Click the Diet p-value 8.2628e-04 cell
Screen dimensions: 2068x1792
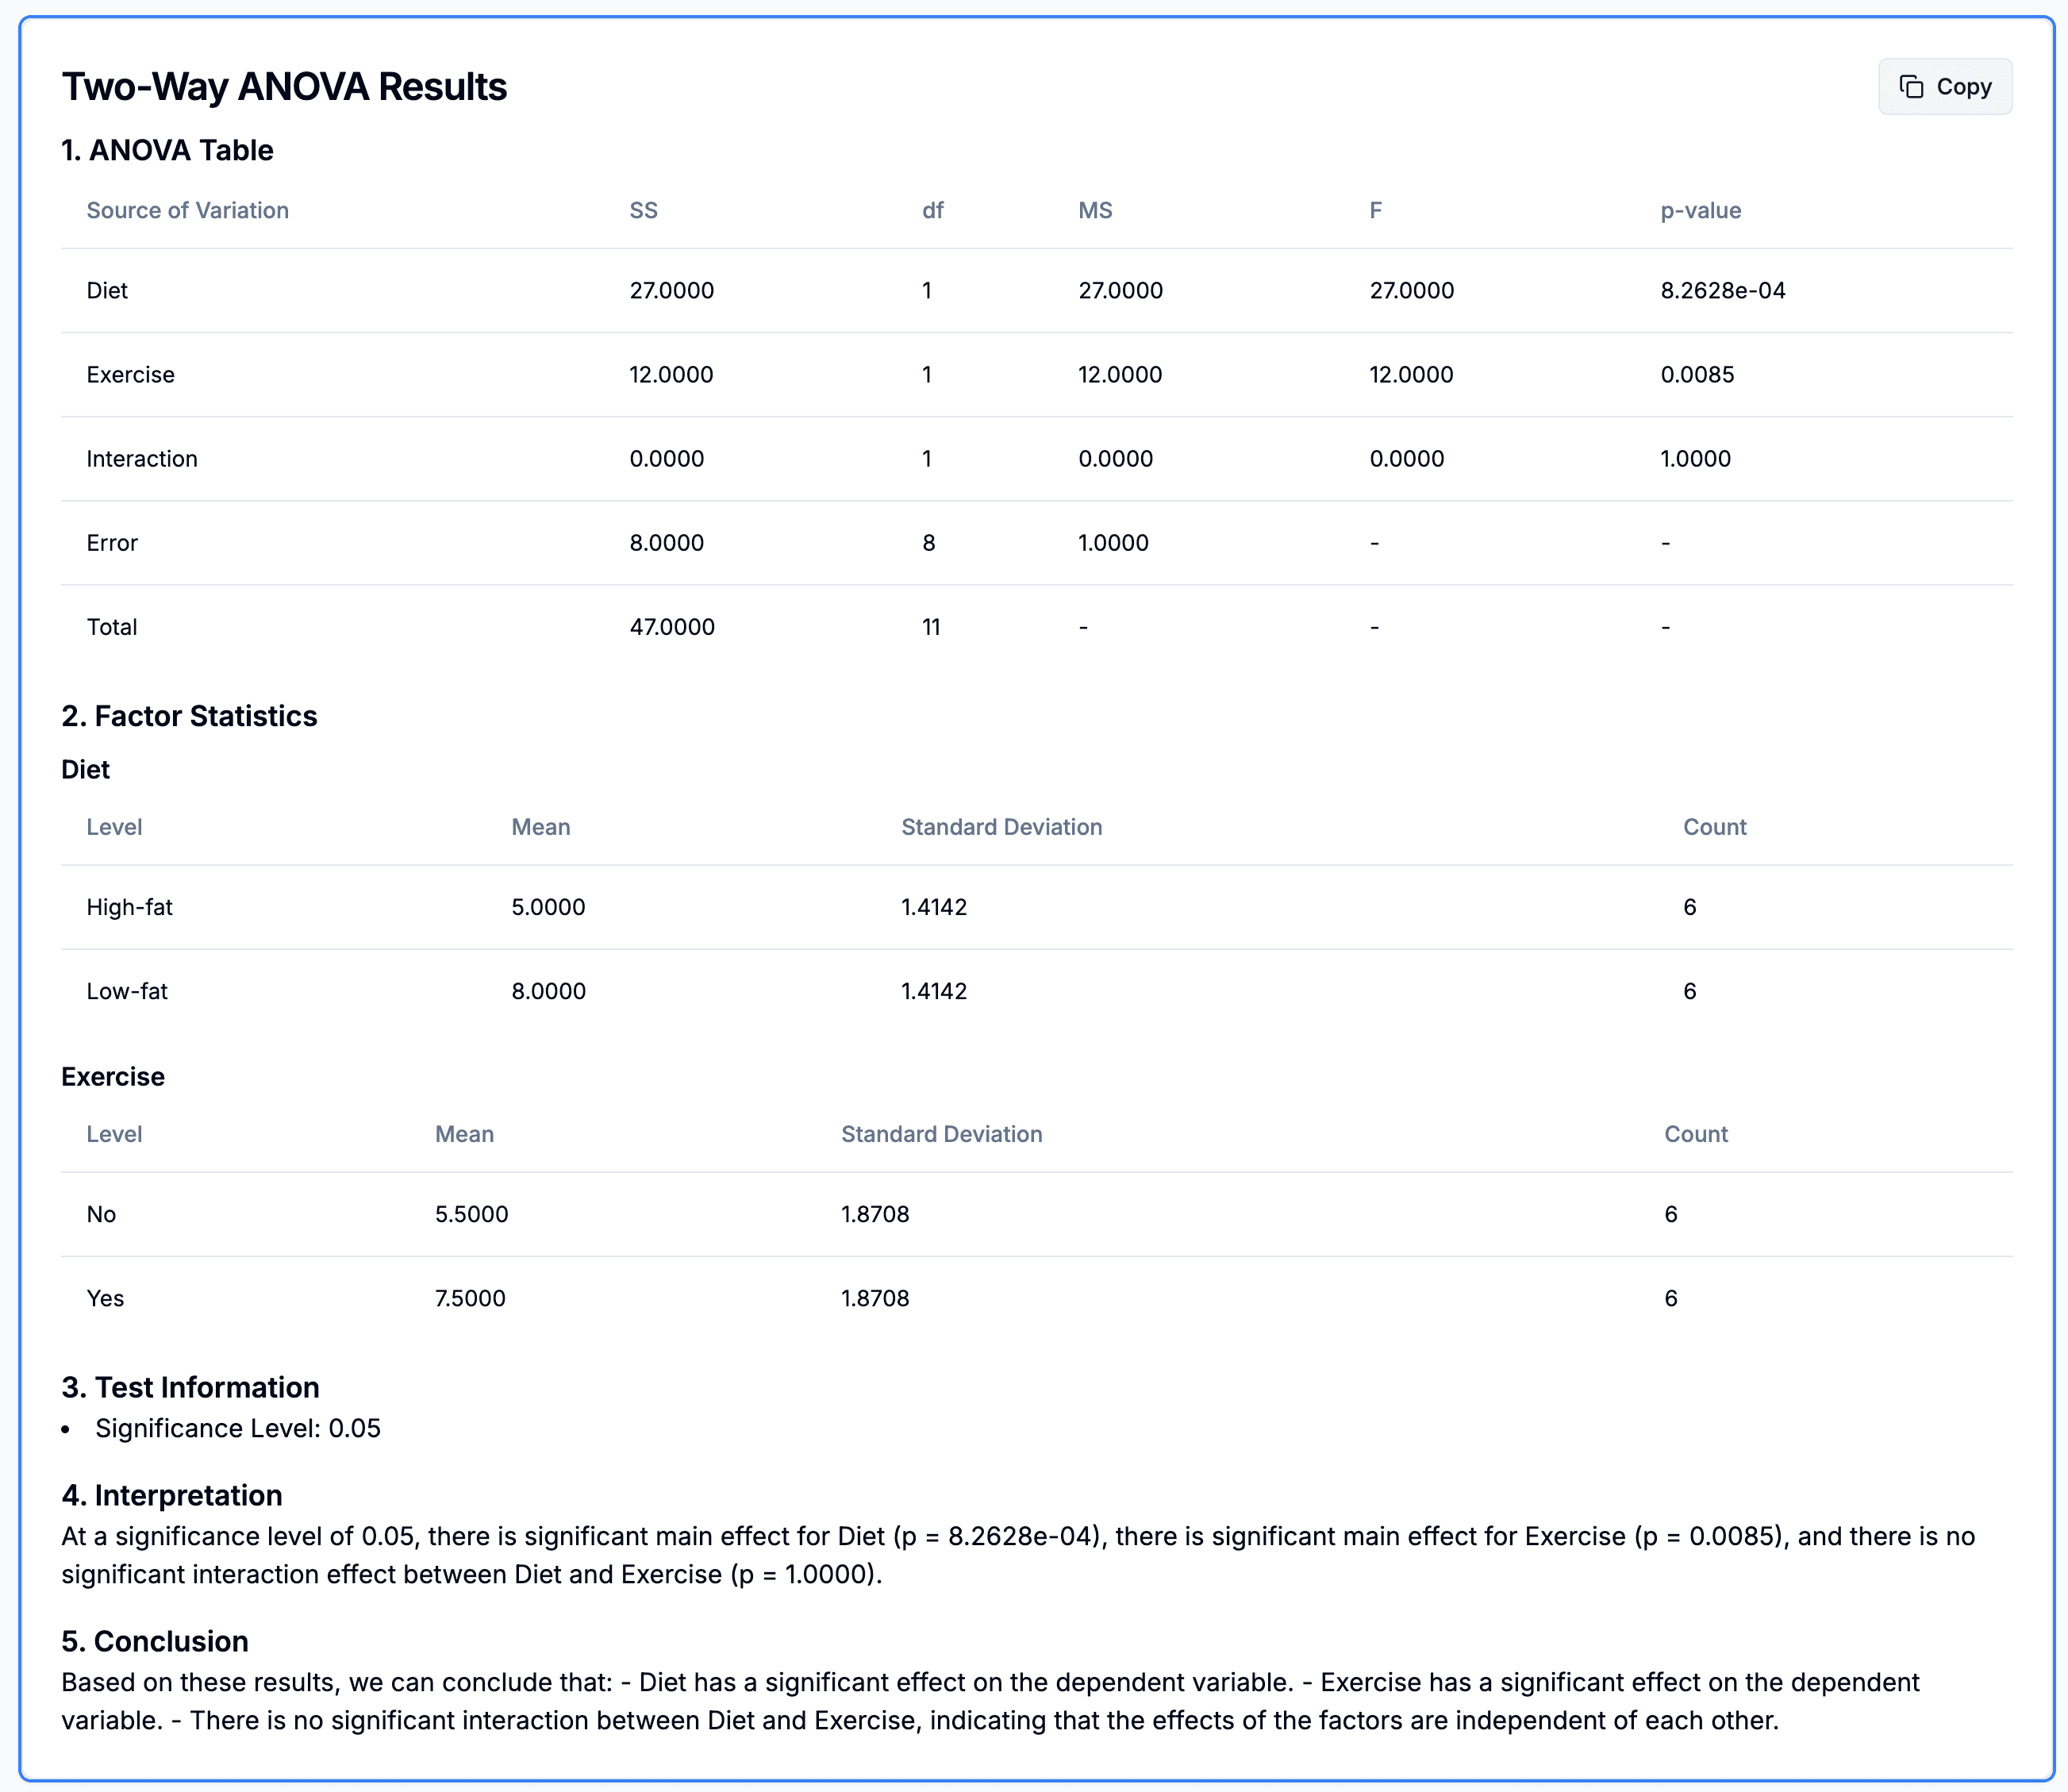tap(1722, 290)
